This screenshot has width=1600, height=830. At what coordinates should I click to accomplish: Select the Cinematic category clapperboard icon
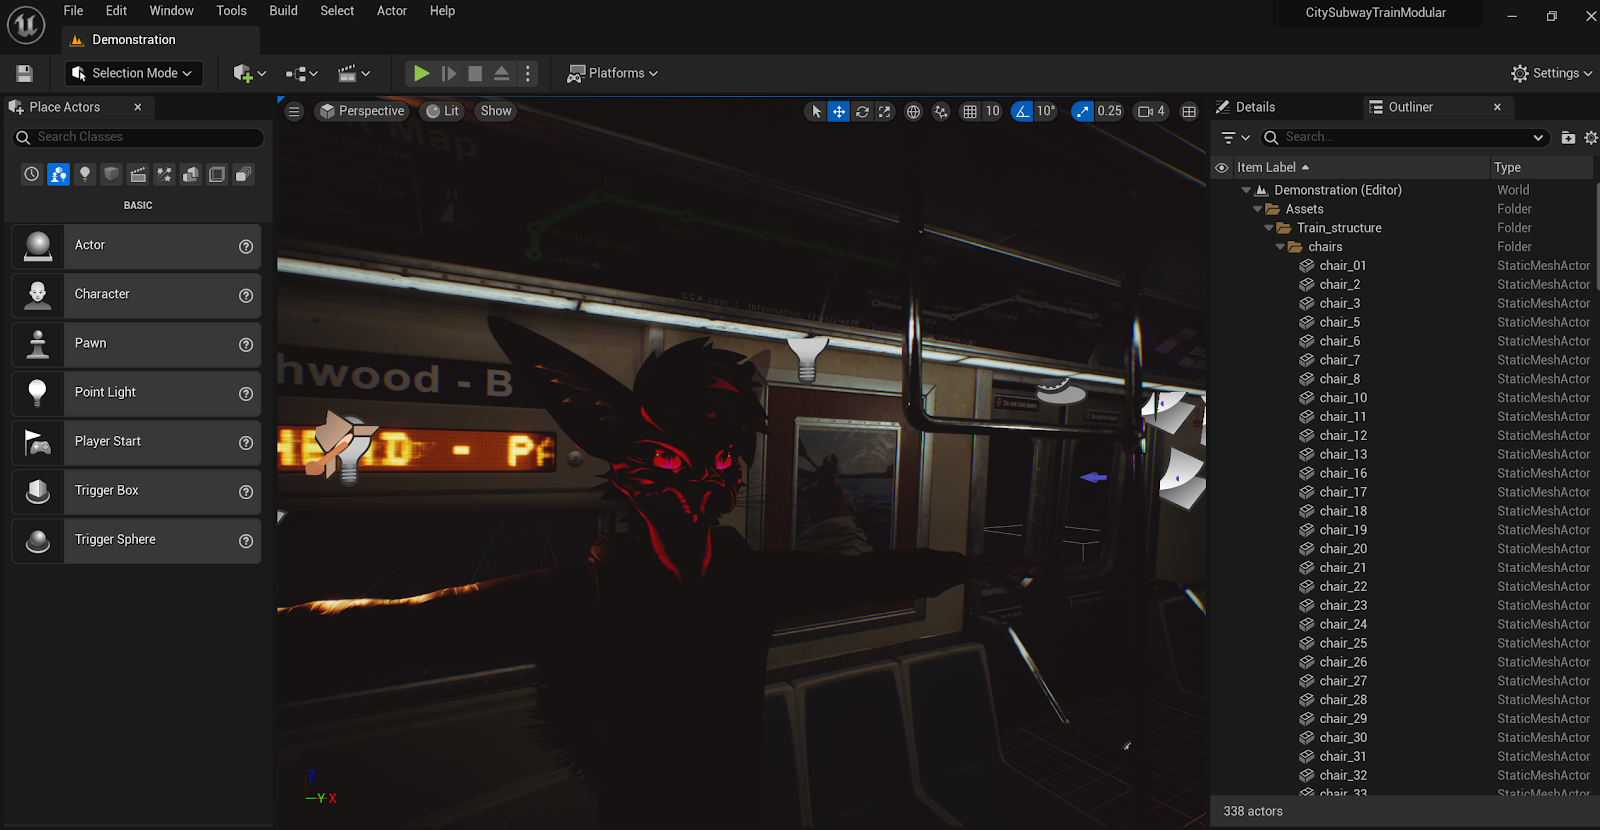pos(138,174)
